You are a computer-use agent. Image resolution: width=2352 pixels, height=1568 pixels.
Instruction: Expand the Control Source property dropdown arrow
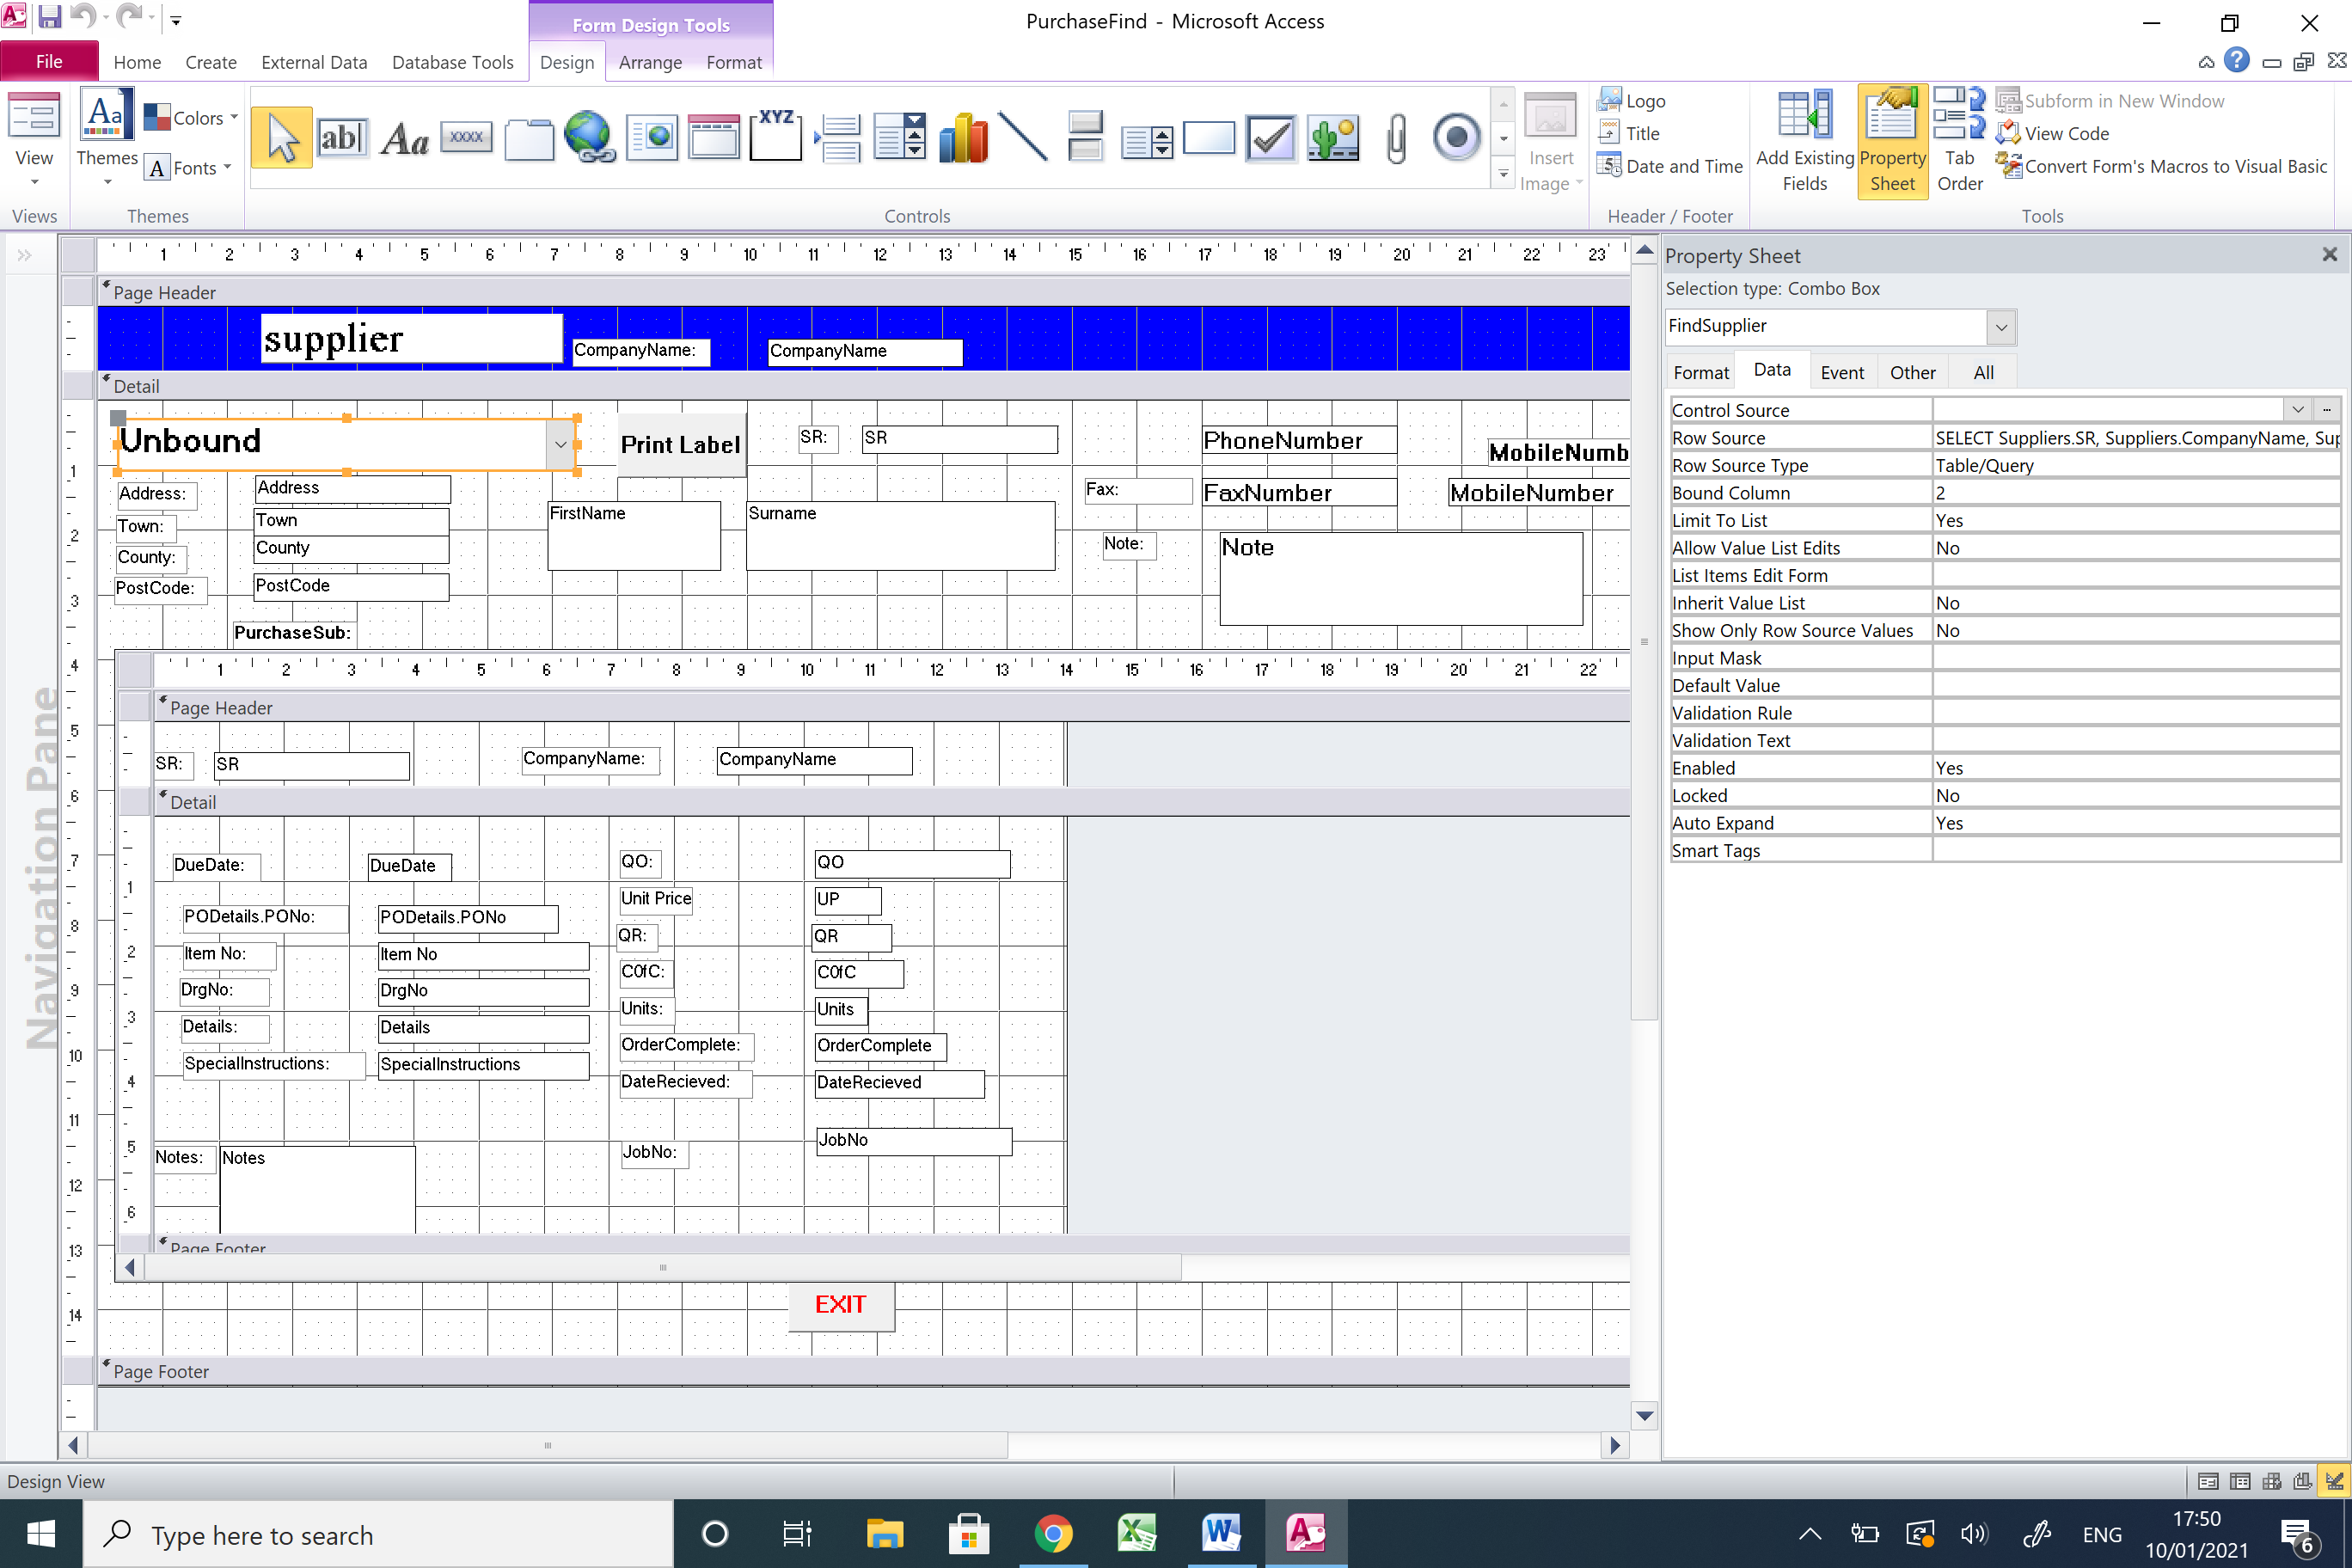(x=2297, y=410)
